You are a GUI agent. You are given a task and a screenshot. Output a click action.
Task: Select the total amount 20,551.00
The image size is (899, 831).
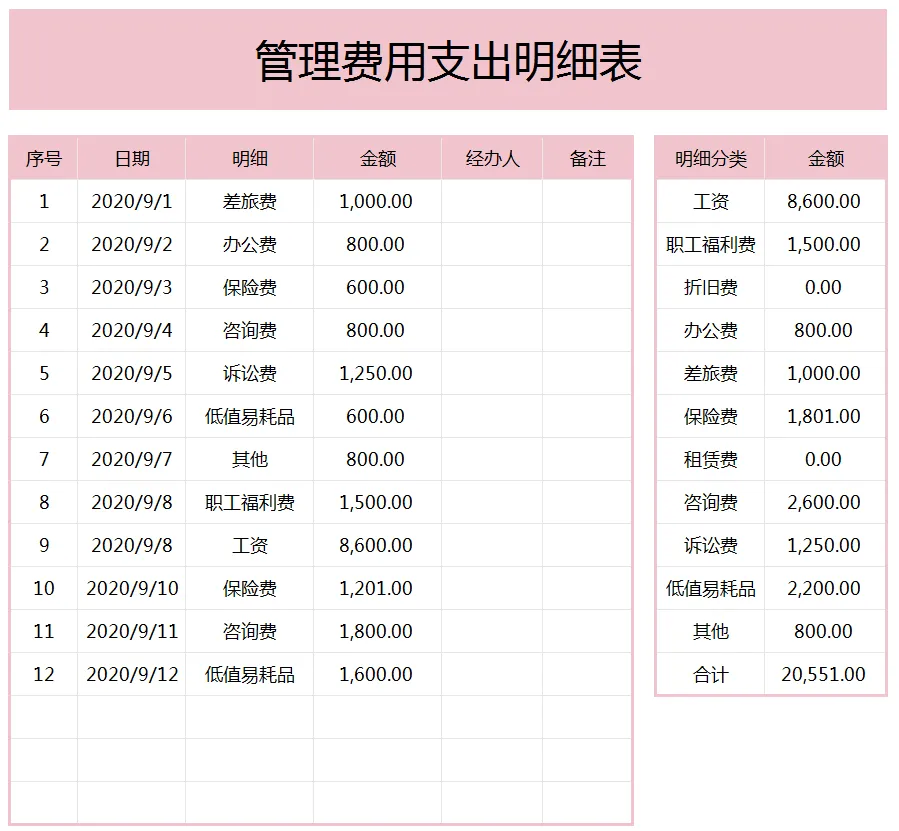(823, 674)
